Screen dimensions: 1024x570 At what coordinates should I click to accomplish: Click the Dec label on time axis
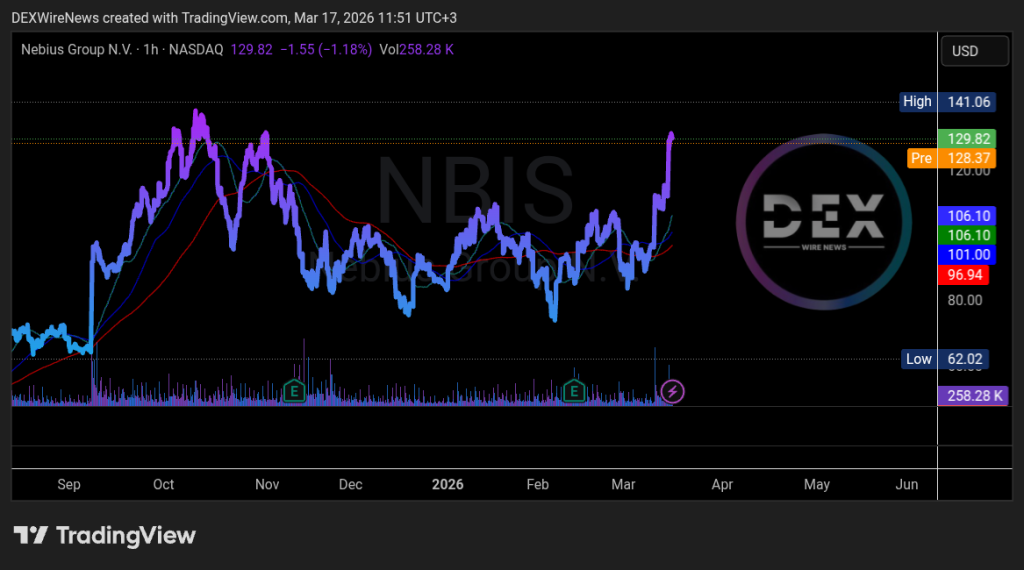click(x=351, y=484)
